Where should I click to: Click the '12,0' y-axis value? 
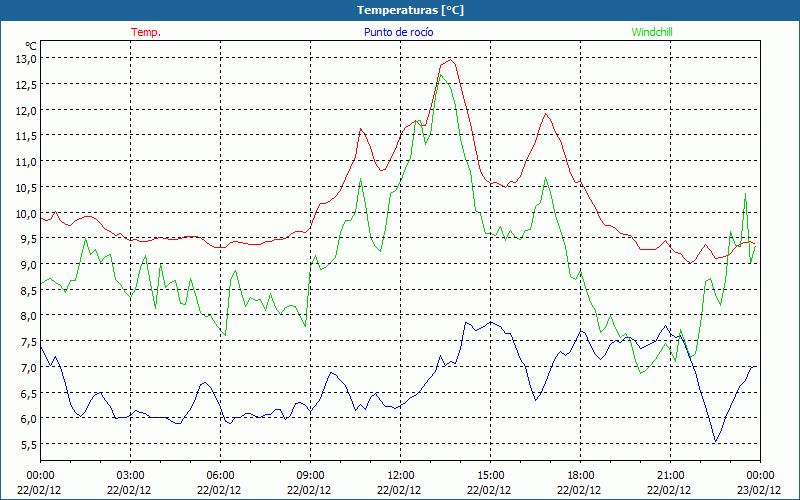27,110
